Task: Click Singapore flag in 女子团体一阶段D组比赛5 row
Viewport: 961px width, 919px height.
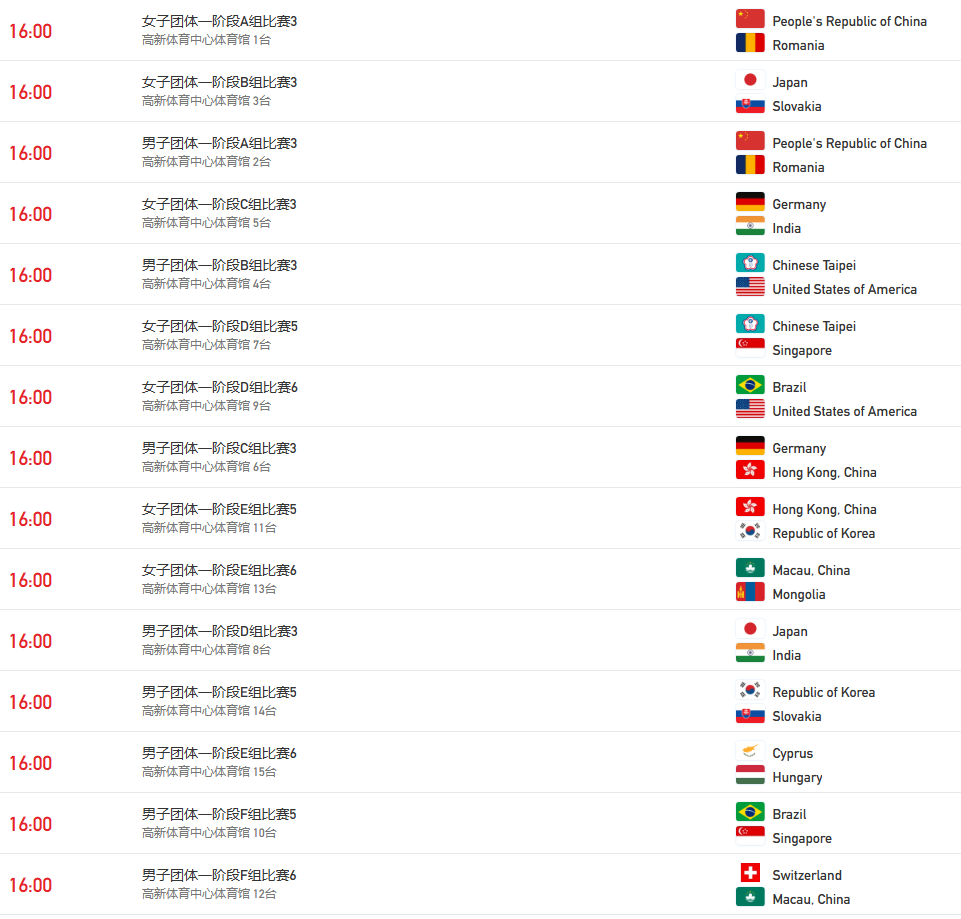Action: (750, 349)
